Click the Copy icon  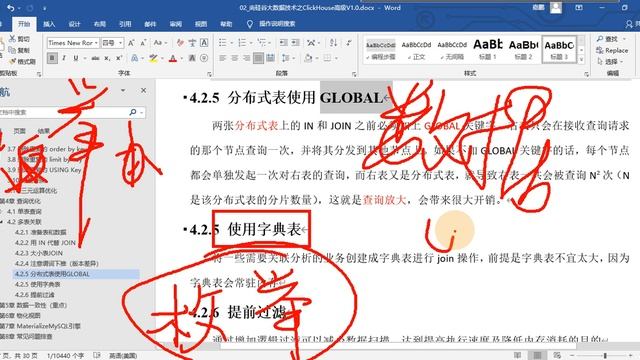pos(12,50)
